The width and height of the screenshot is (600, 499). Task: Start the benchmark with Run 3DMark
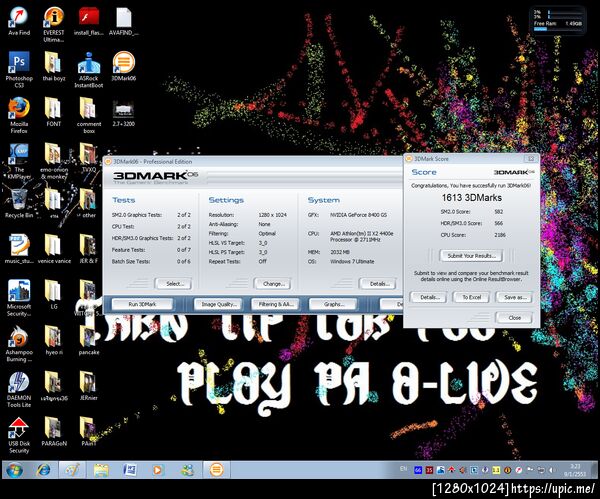click(142, 304)
